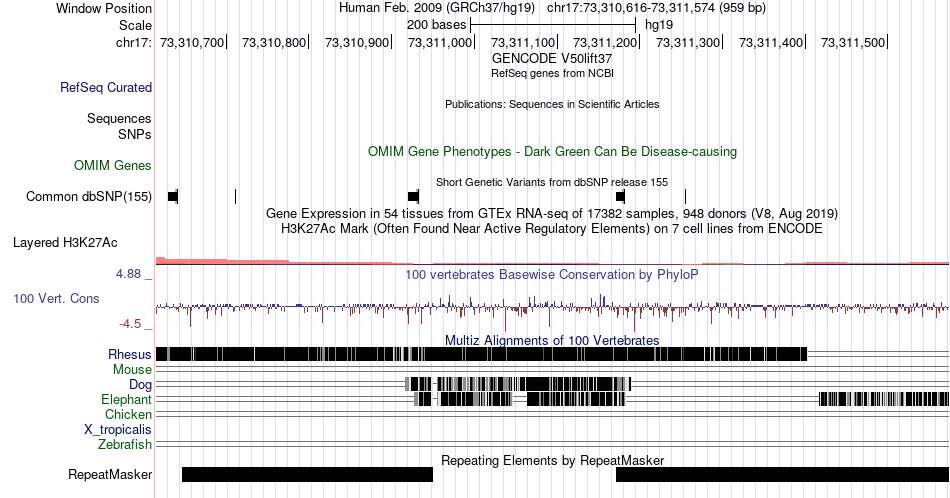Image resolution: width=950 pixels, height=498 pixels.
Task: Click Multiz Alignments of 100 Vertebrates title
Action: point(552,340)
